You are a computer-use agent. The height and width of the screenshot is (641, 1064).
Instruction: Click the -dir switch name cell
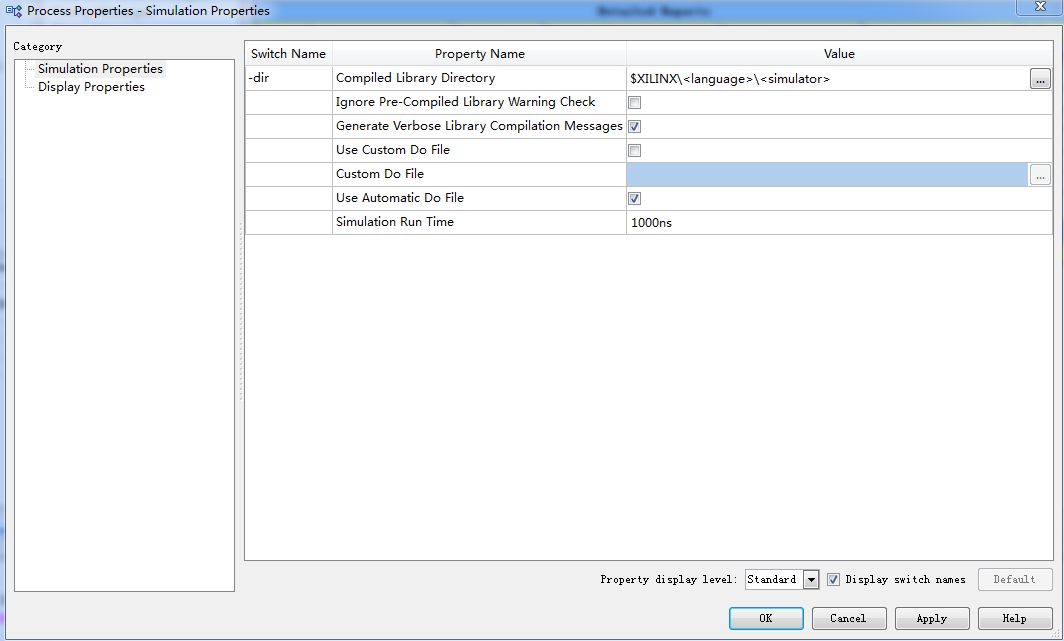288,78
